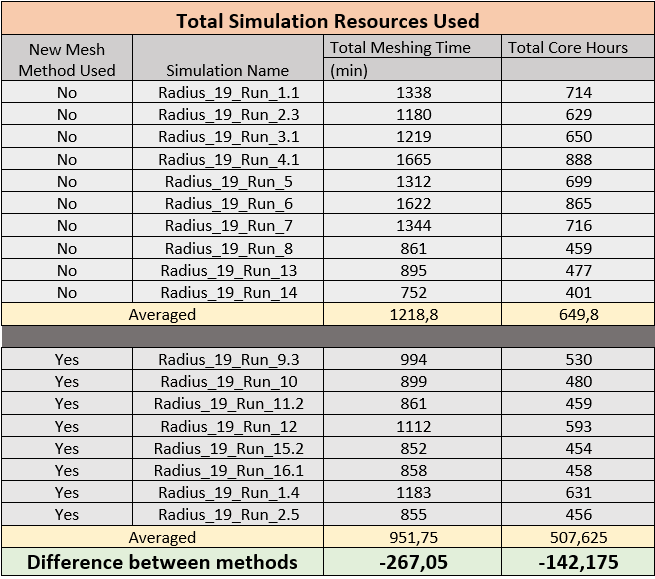655x579 pixels.
Task: Select the Radius_19_Run_3.1 name cell
Action: [x=228, y=137]
